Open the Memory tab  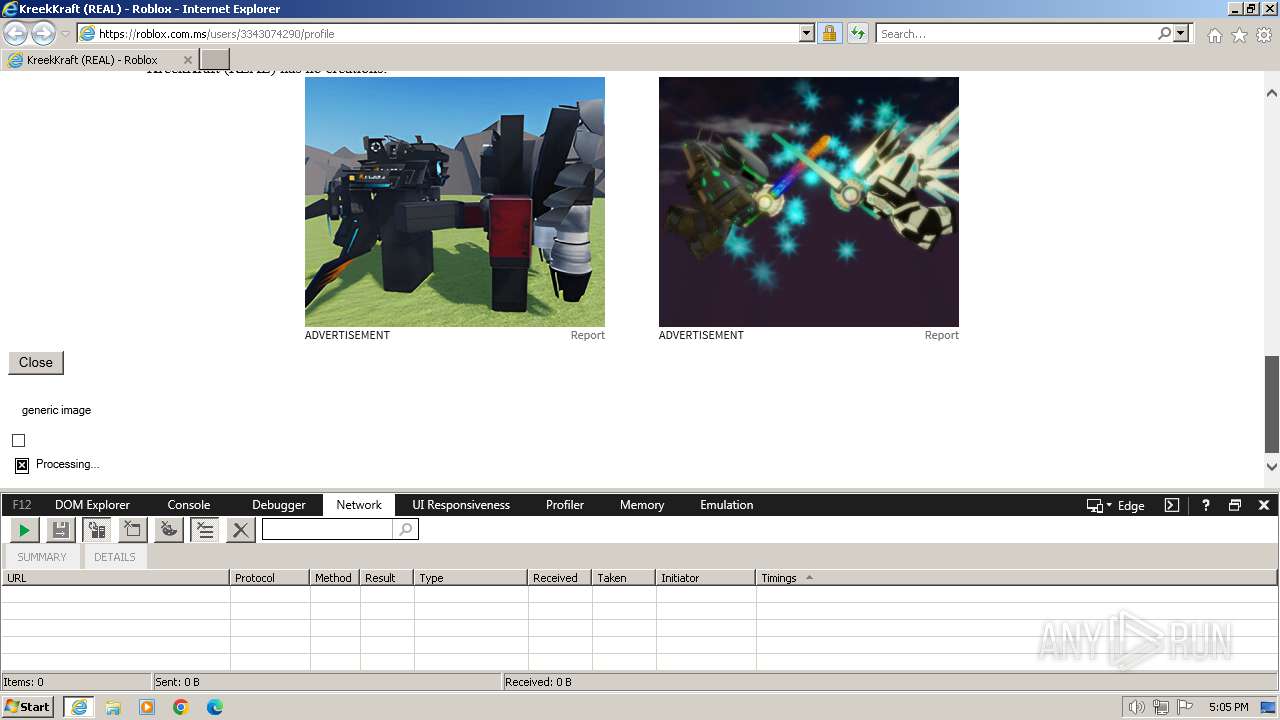click(642, 505)
